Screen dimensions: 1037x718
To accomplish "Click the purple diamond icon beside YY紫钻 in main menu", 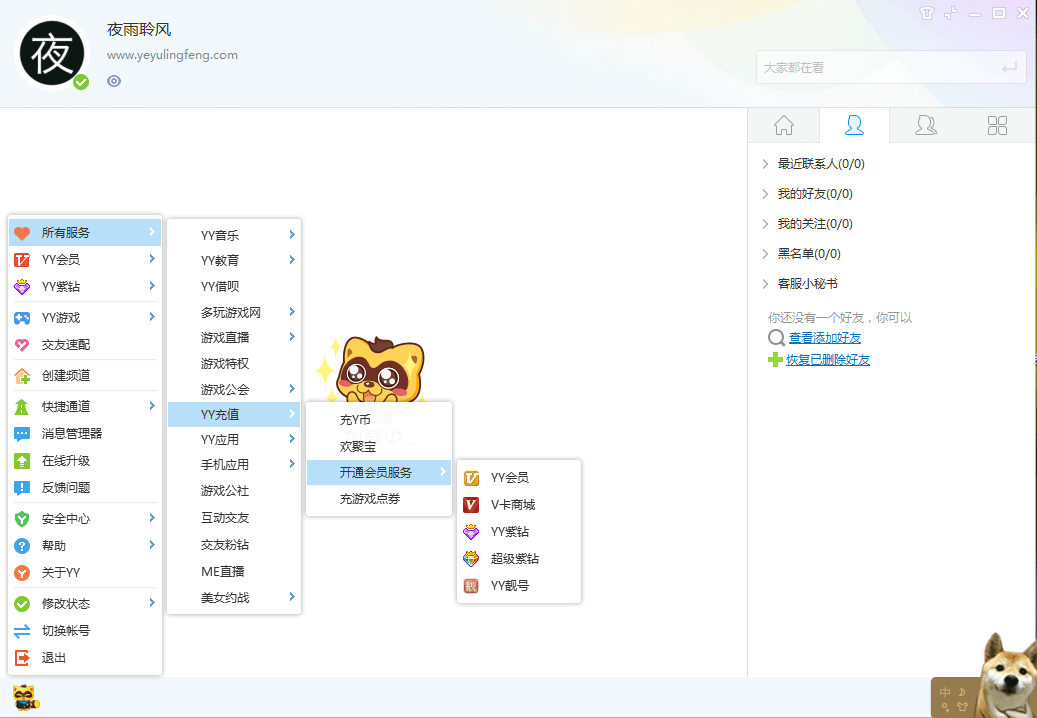I will pyautogui.click(x=22, y=287).
